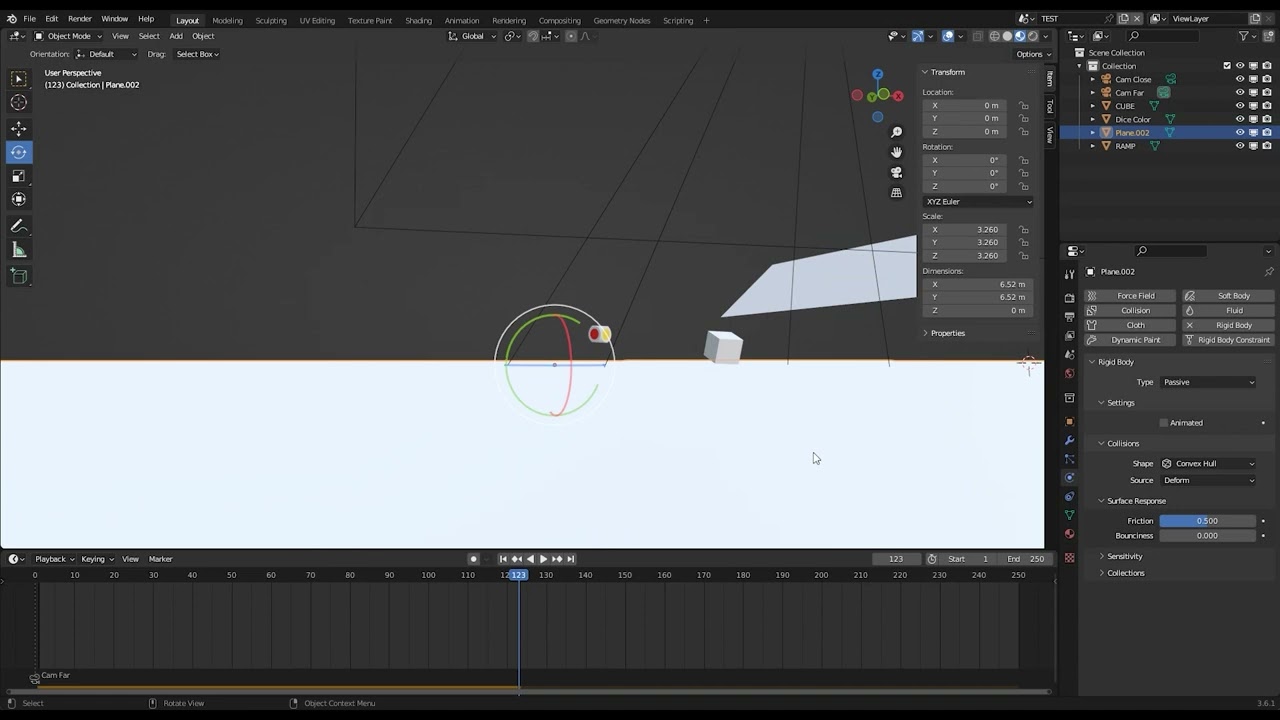Lock the X location field
This screenshot has width=1280, height=720.
coord(1023,105)
